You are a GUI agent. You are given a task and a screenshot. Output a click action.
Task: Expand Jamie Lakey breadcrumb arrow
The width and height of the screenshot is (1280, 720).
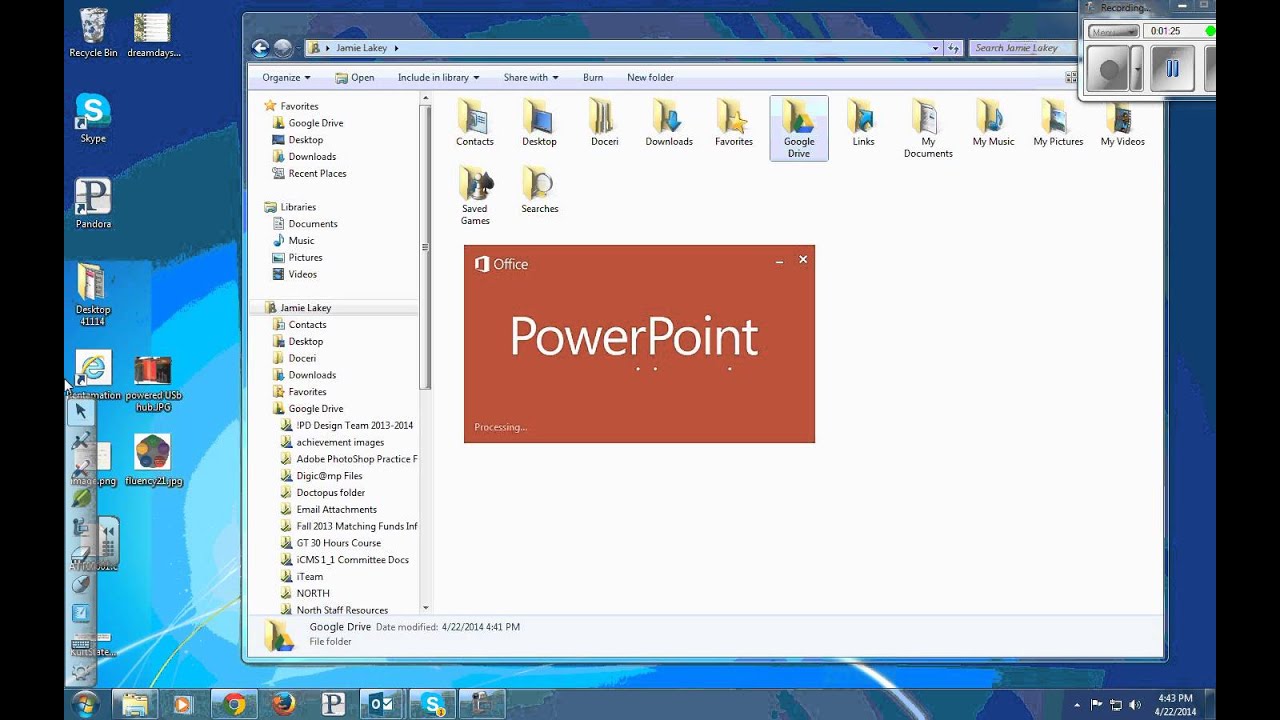396,48
